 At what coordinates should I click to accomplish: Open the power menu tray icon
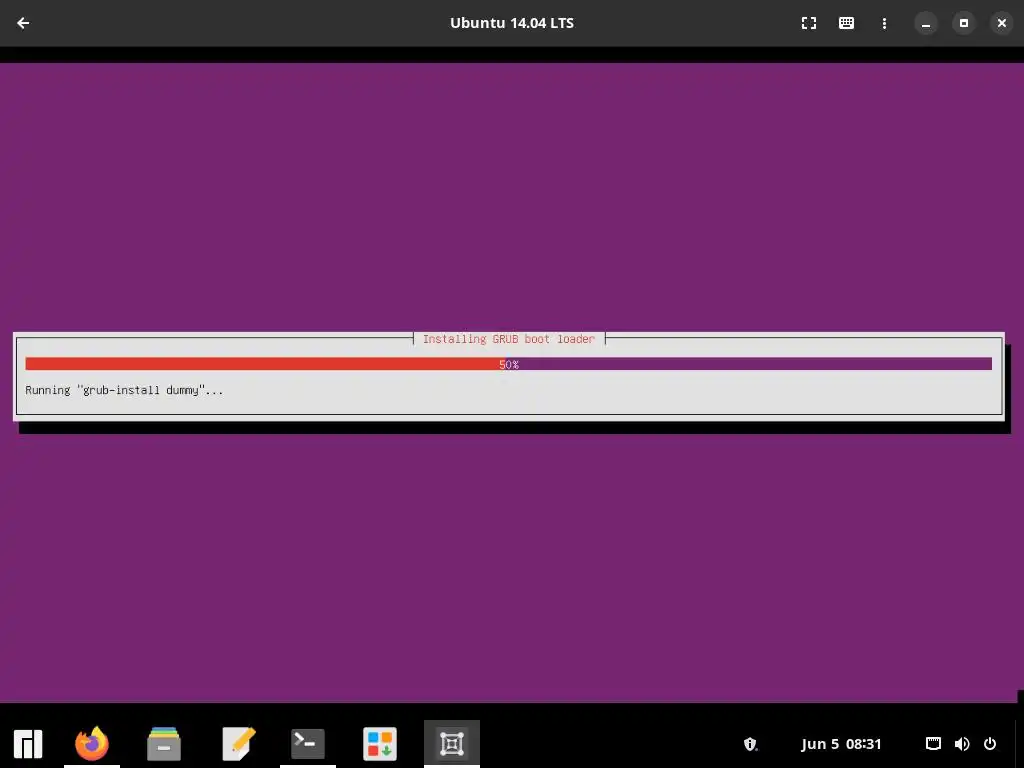click(989, 744)
